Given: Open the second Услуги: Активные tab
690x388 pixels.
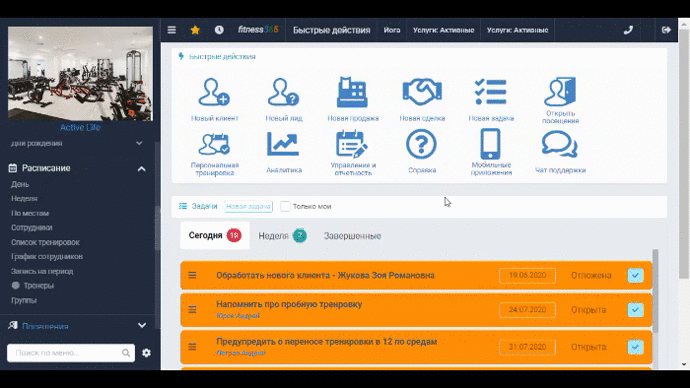Looking at the screenshot, I should [x=518, y=30].
